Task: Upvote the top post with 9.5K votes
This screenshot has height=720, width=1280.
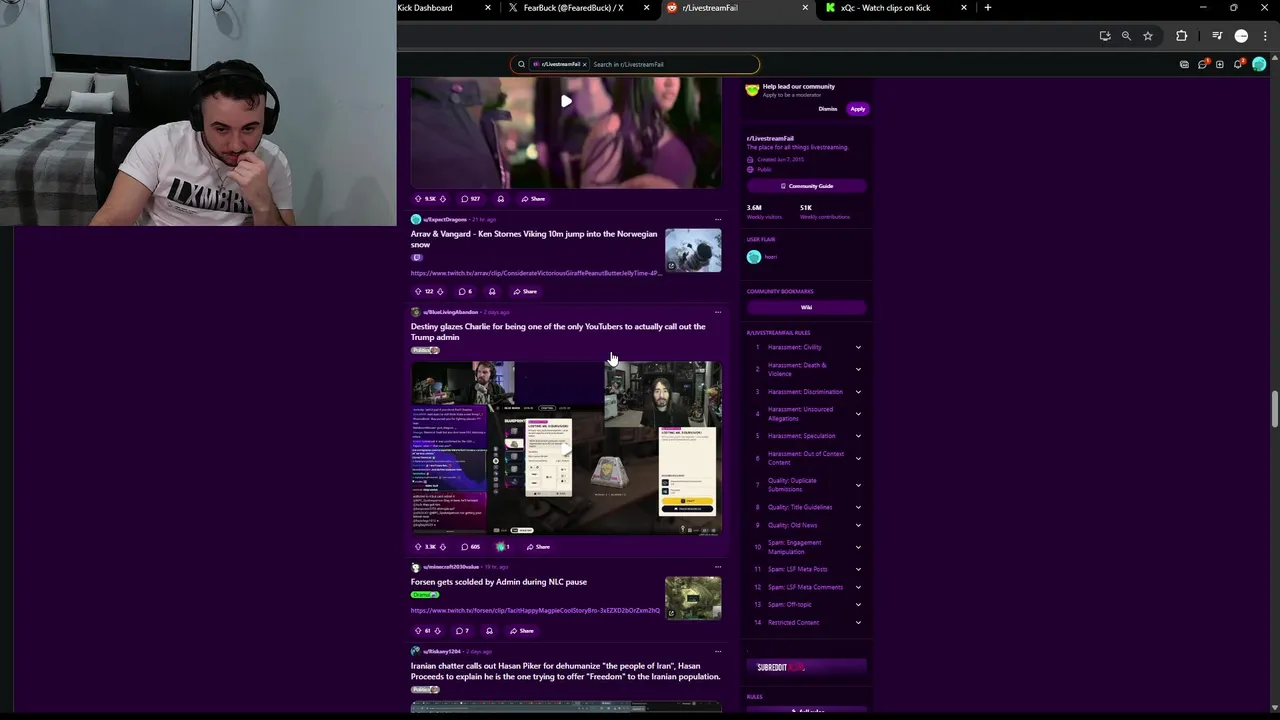Action: click(418, 198)
